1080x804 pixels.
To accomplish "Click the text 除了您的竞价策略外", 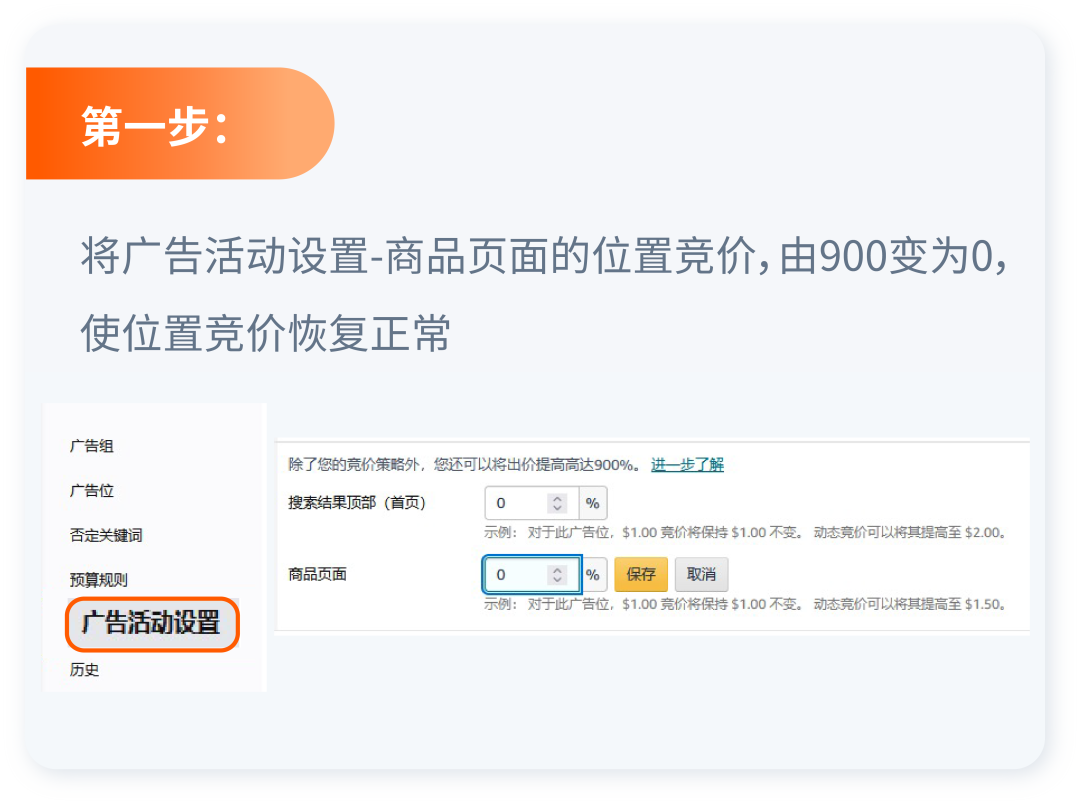I will tap(353, 465).
